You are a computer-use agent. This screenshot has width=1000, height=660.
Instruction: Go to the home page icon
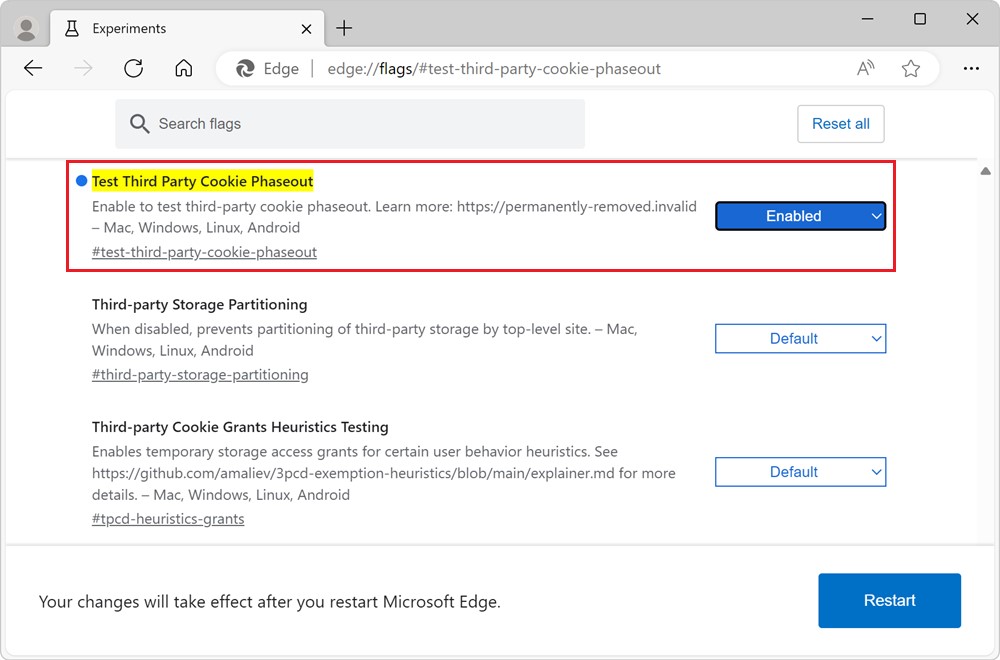(183, 69)
